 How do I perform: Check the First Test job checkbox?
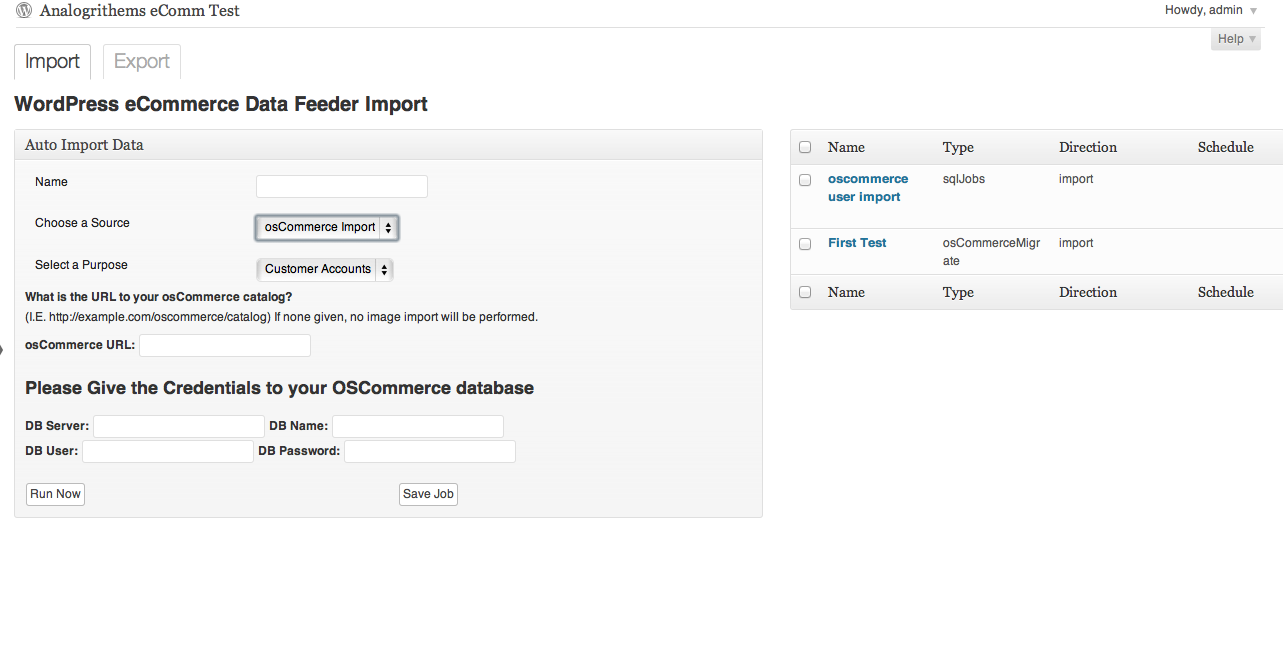pos(805,244)
